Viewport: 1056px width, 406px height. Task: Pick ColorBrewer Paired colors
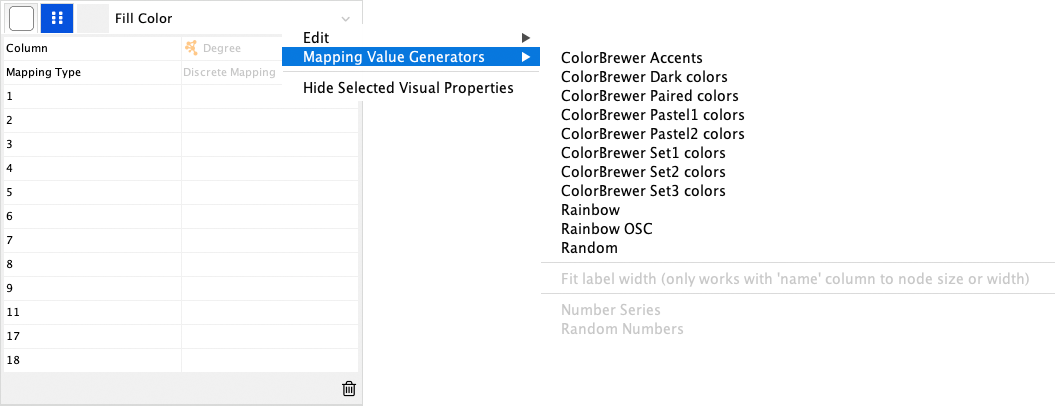coord(649,96)
